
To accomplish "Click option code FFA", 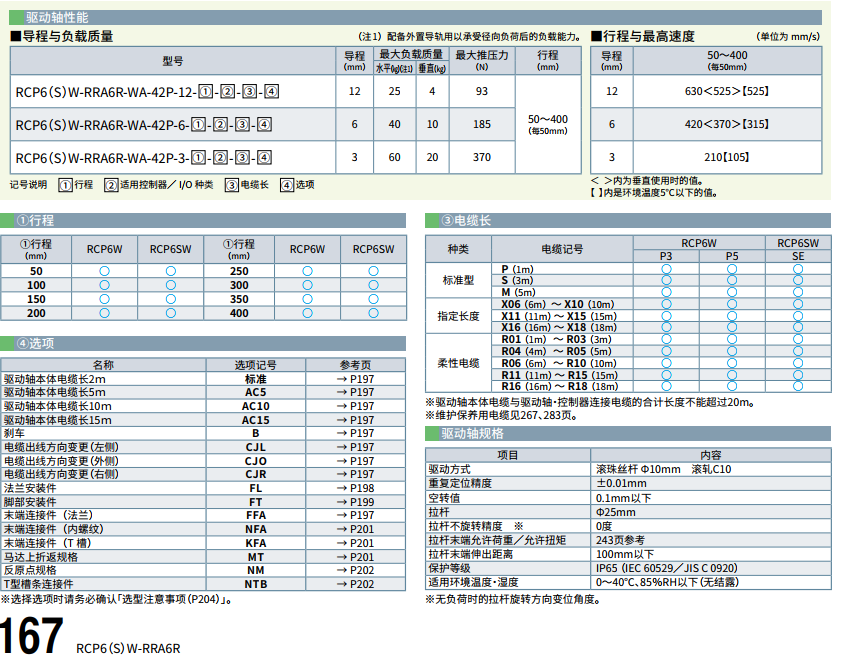I will (x=256, y=515).
